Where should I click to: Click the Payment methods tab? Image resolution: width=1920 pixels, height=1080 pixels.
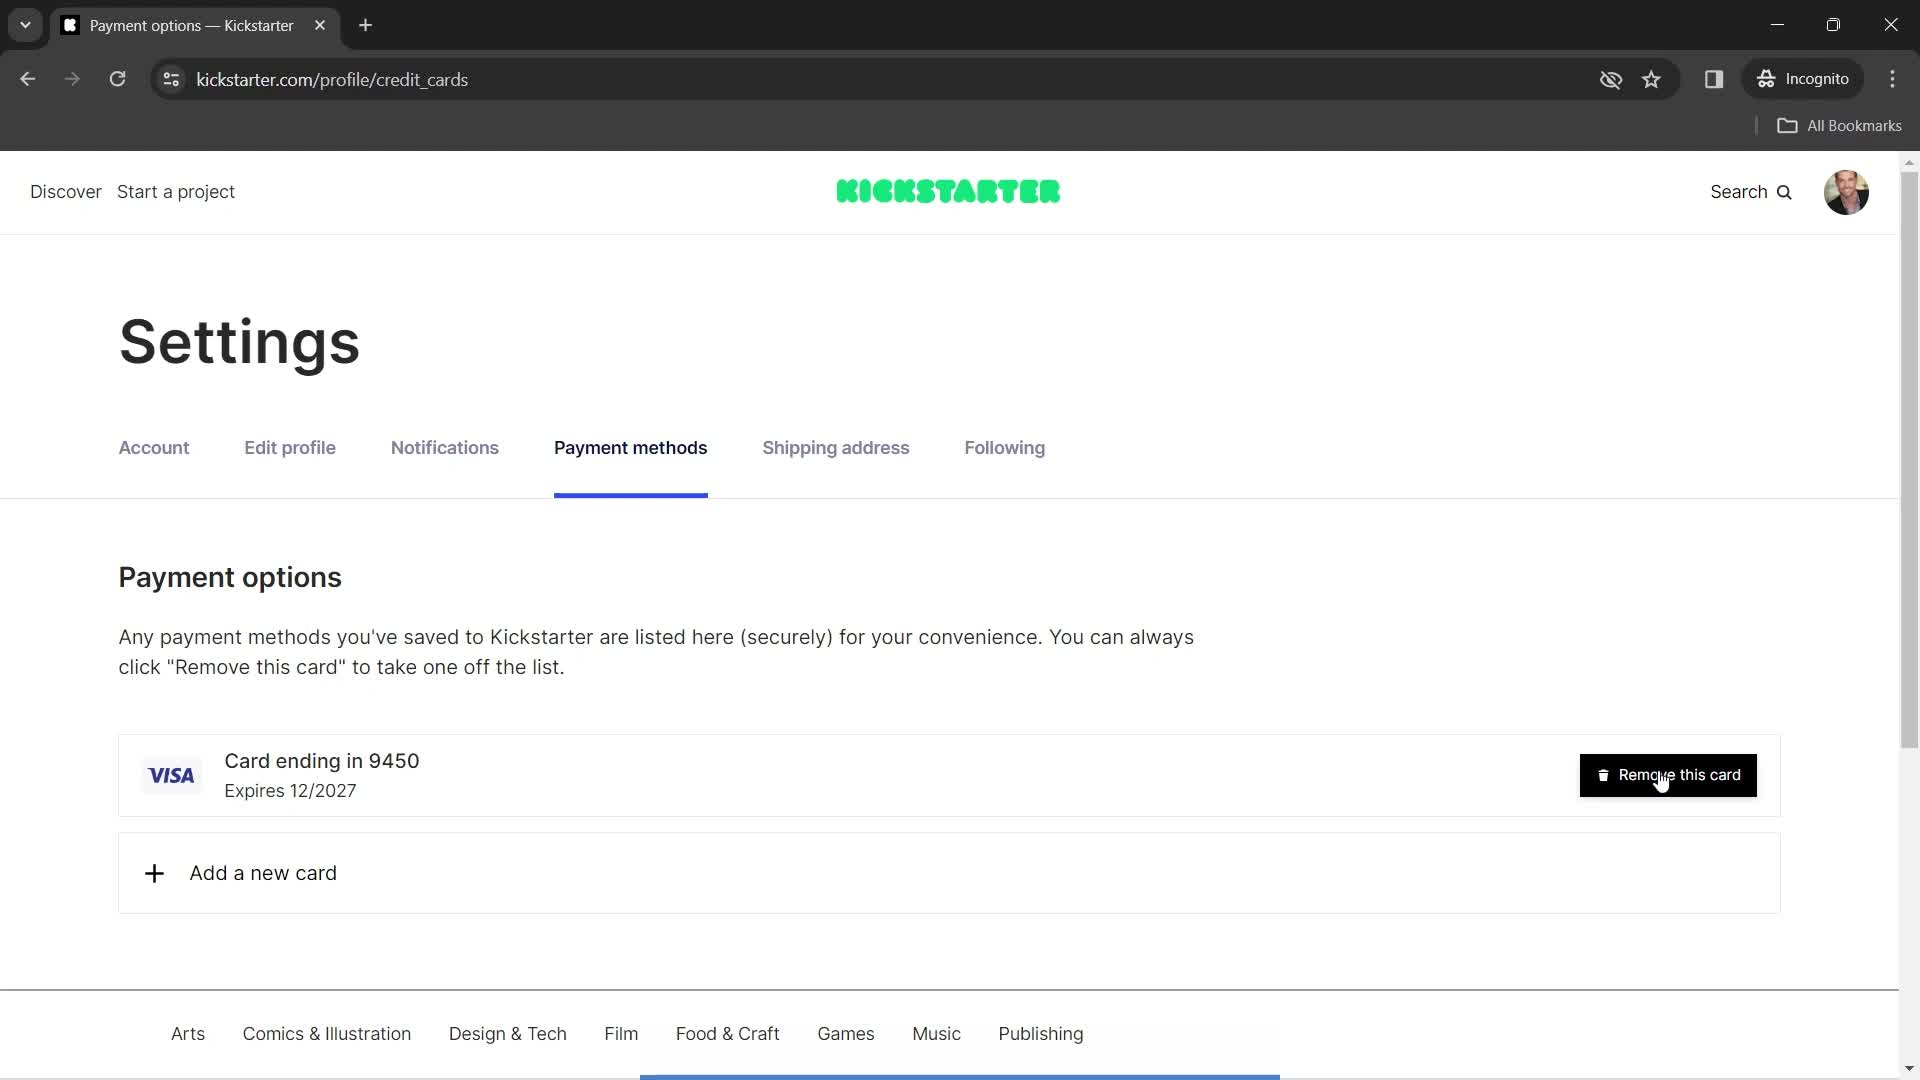coord(630,447)
